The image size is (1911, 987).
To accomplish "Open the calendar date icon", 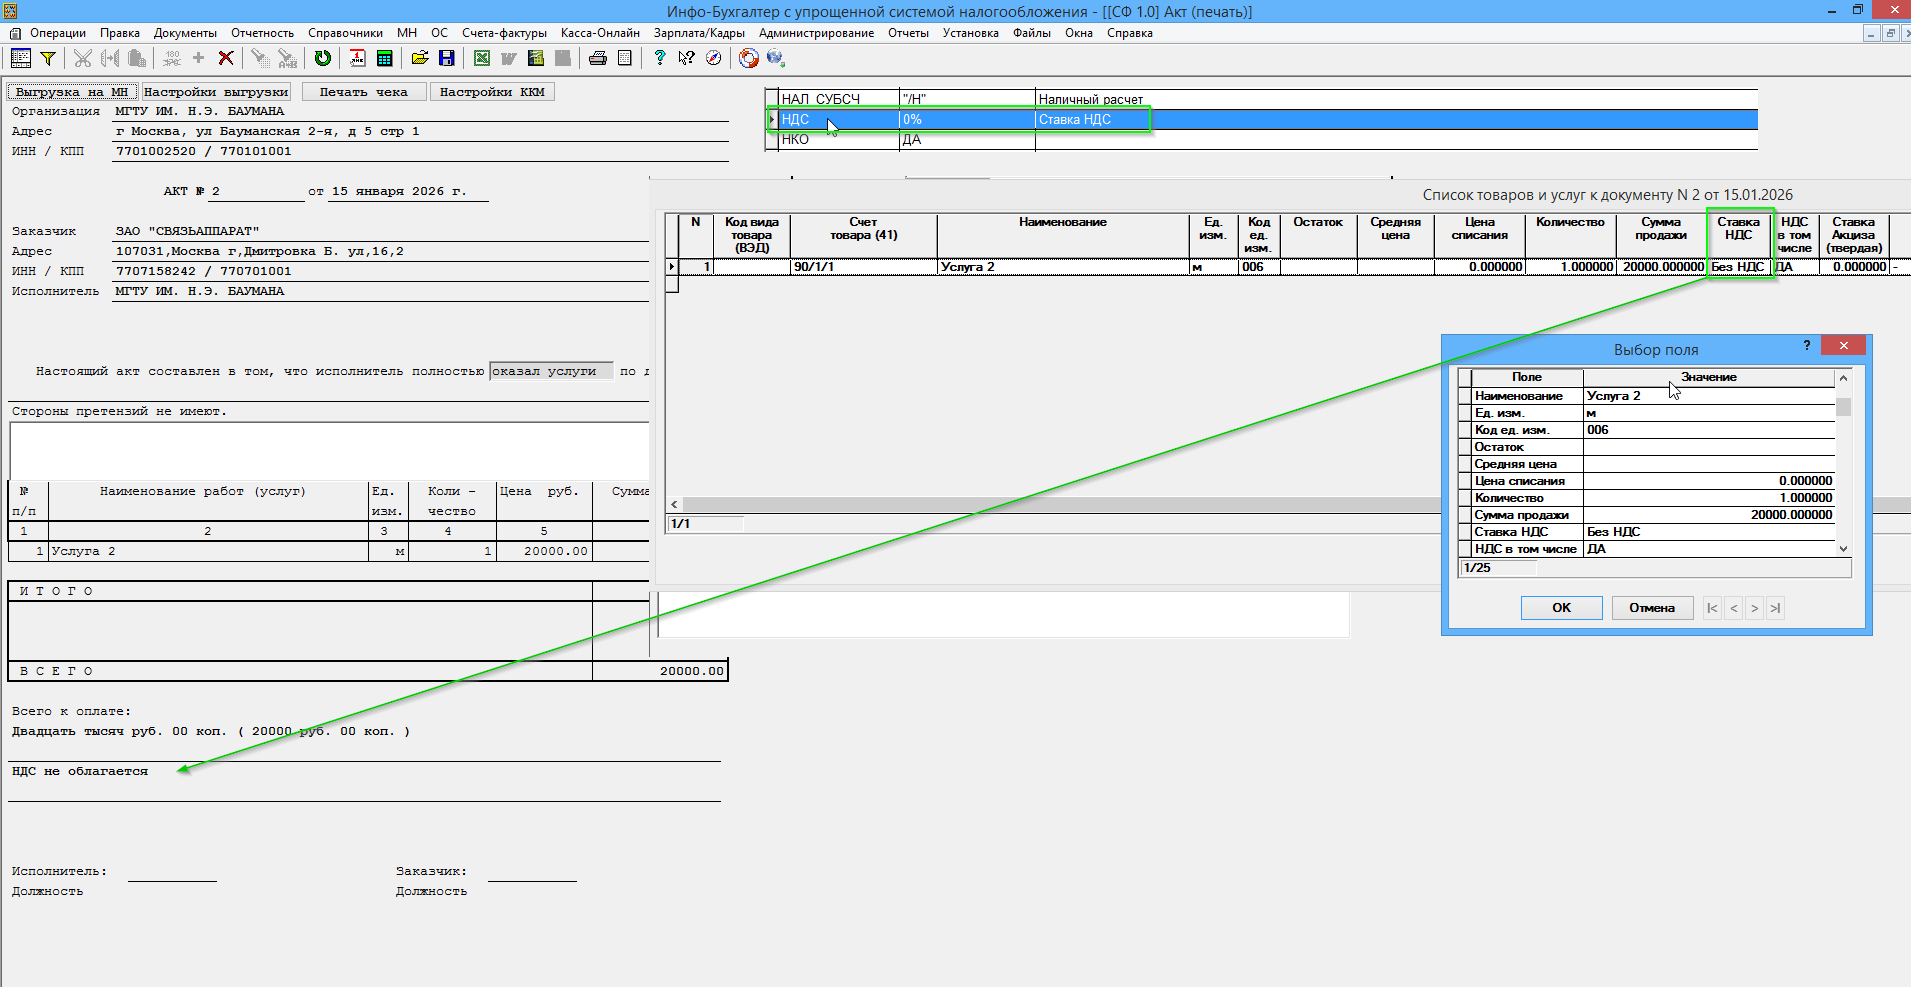I will (357, 58).
